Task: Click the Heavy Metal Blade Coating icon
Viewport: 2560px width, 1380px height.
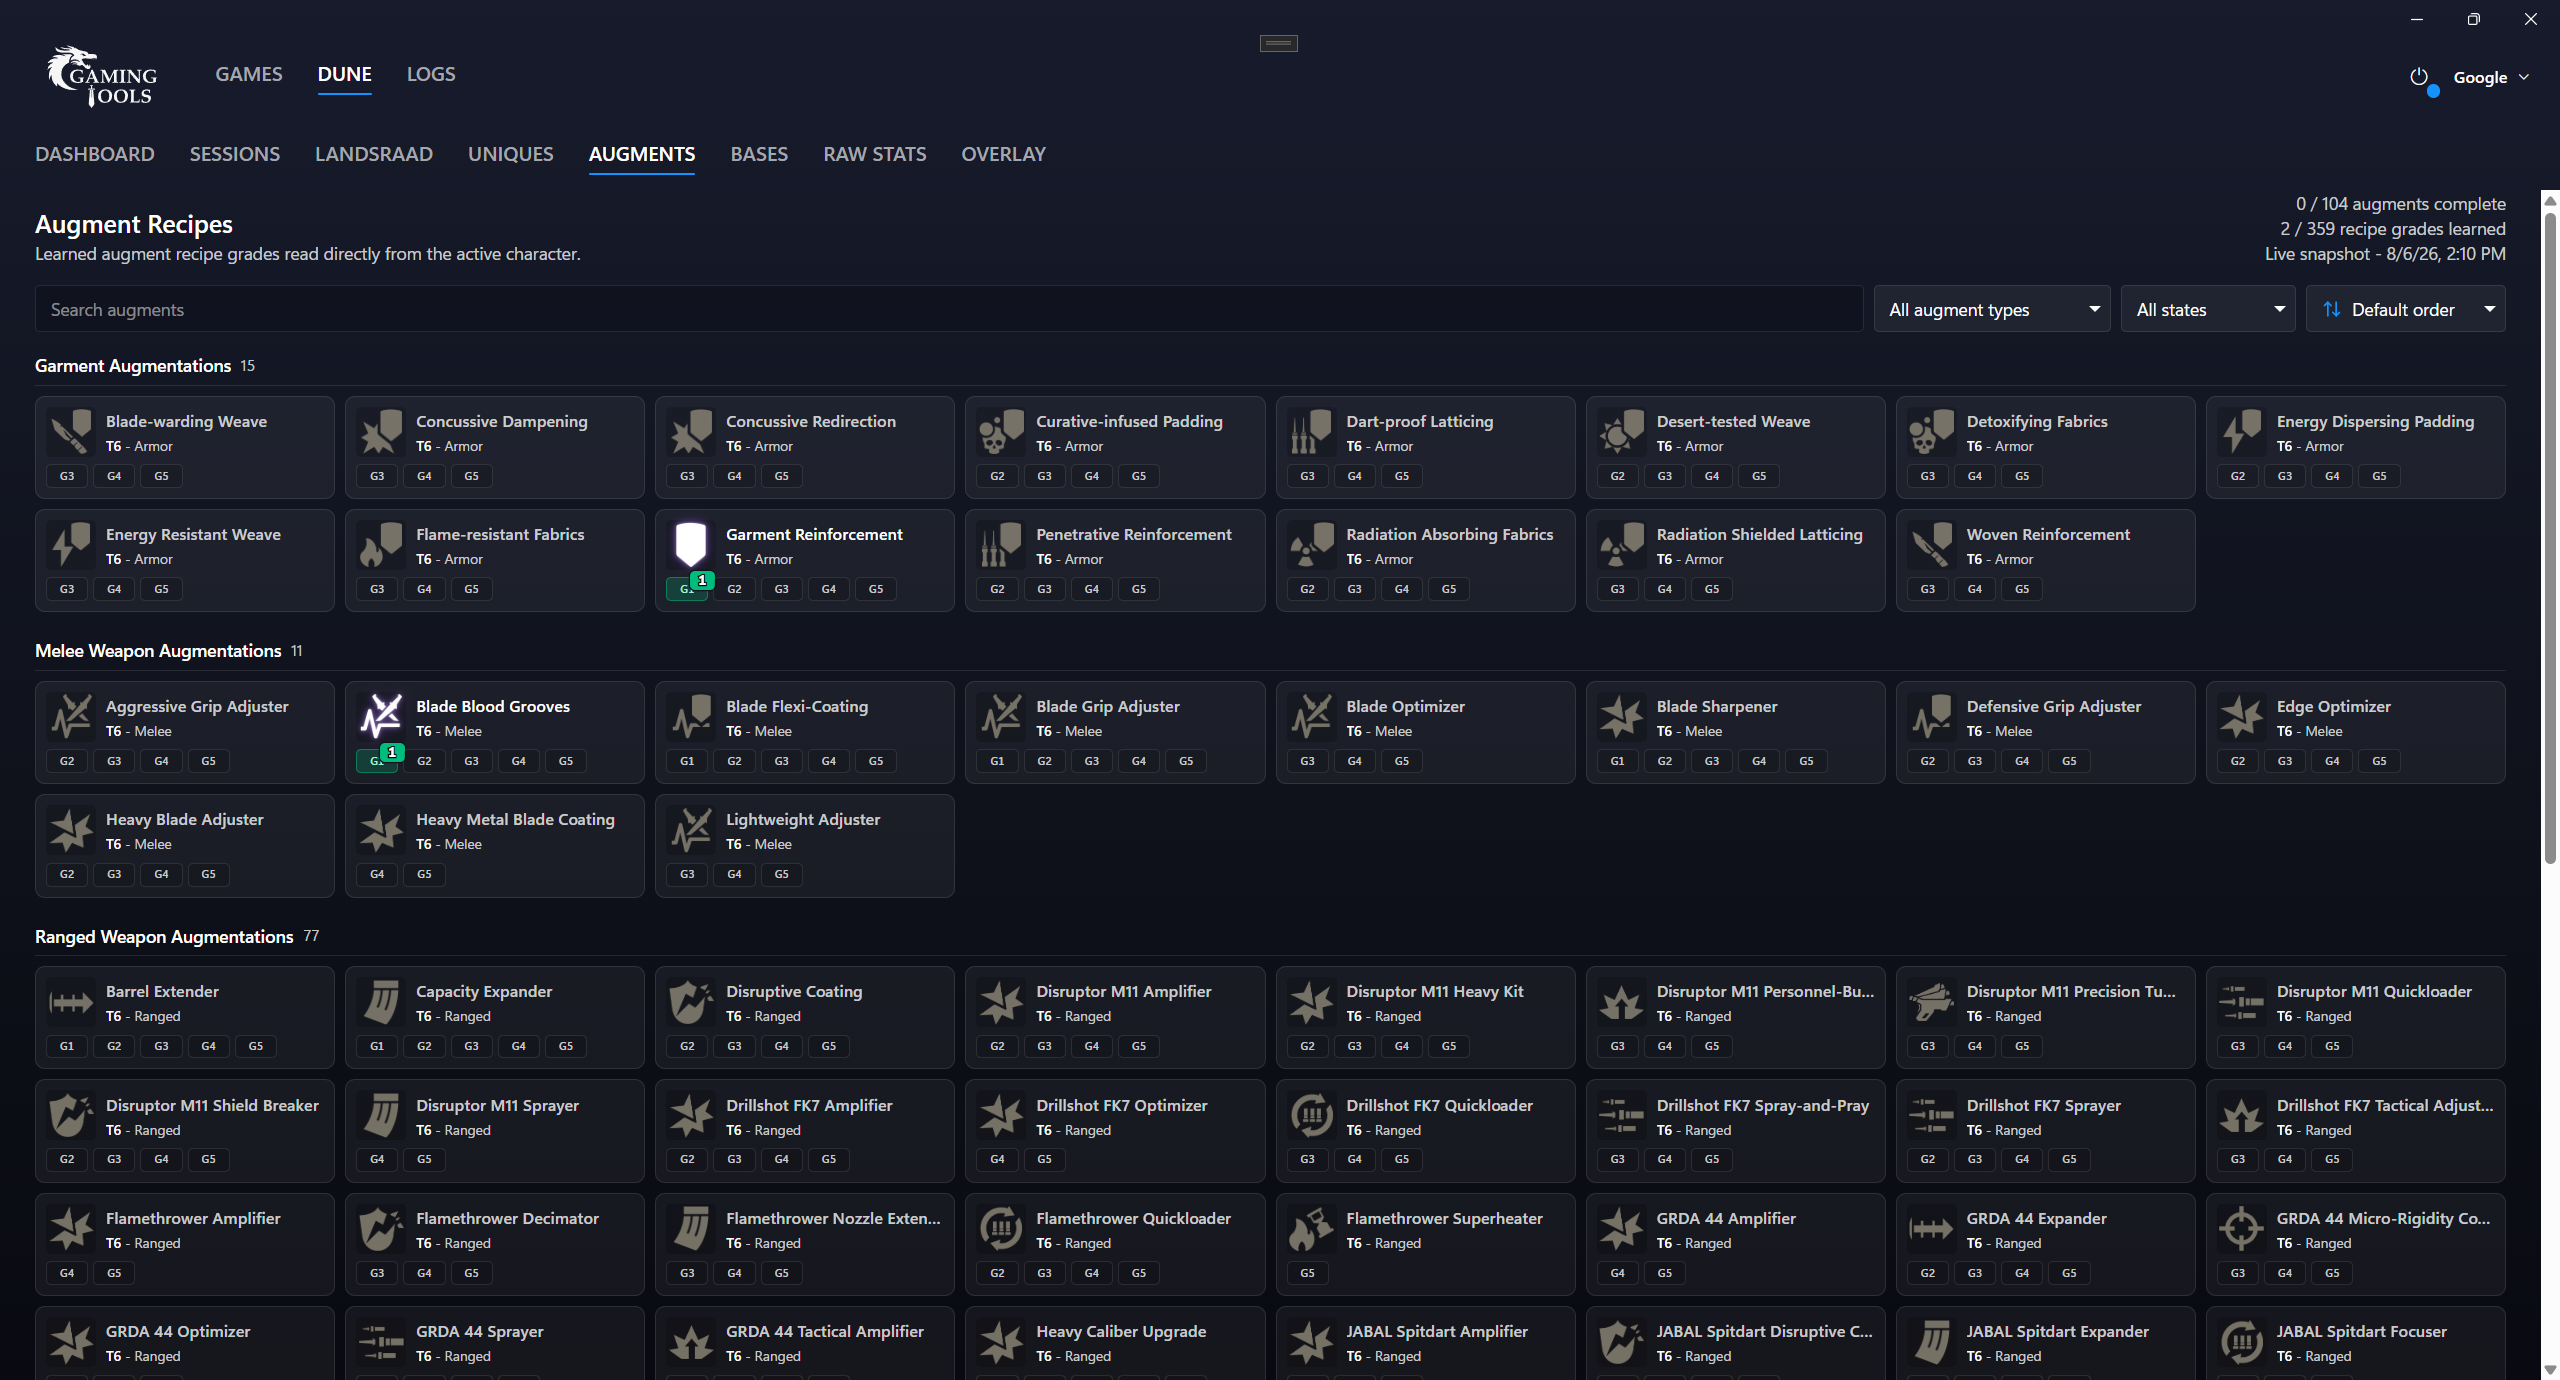Action: pos(381,831)
